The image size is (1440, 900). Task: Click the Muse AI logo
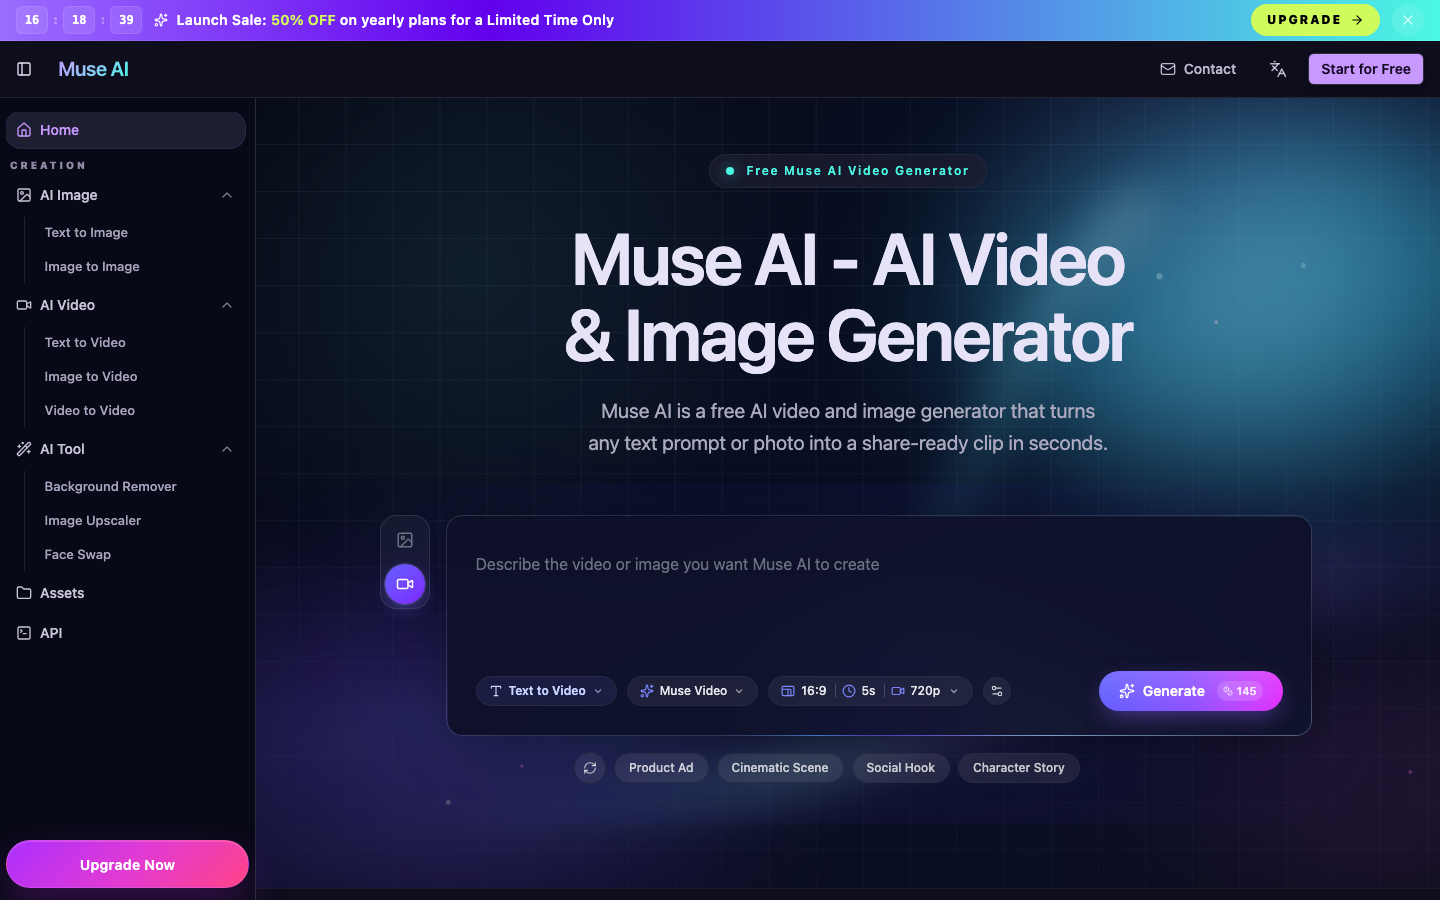pyautogui.click(x=93, y=69)
